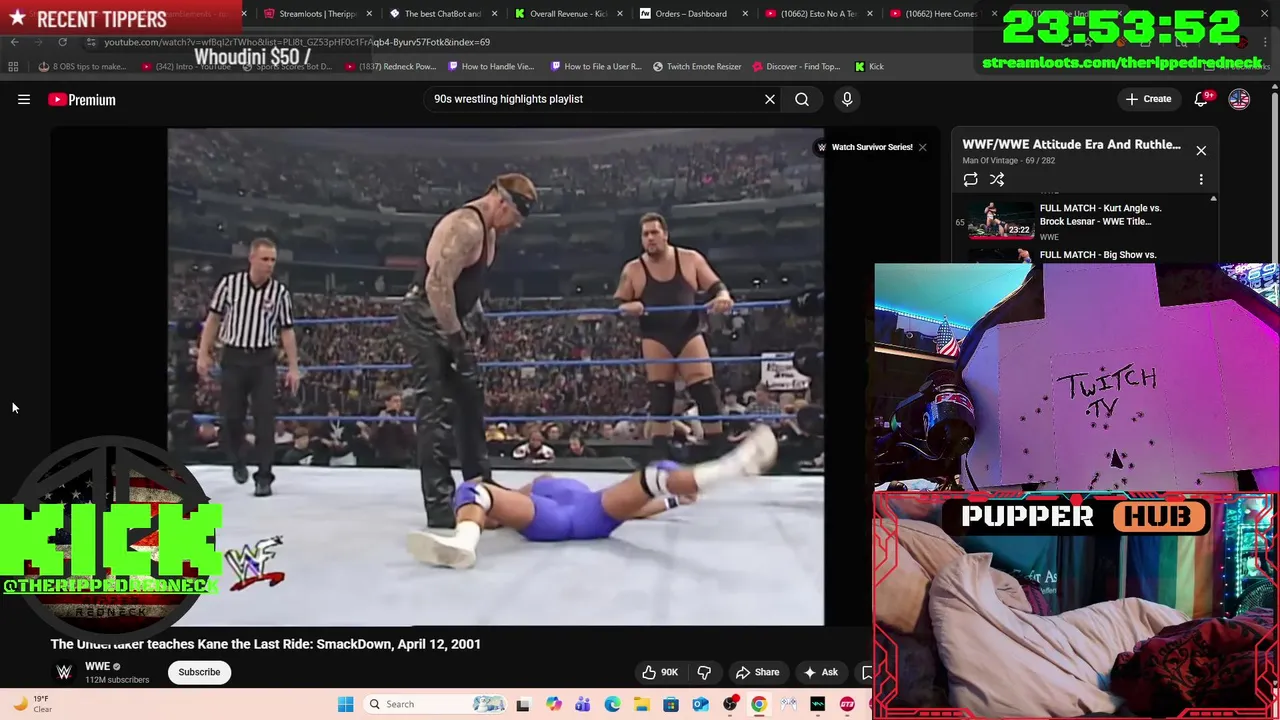This screenshot has height=720, width=1280.
Task: Open OBS Studio from the taskbar
Action: click(x=730, y=704)
